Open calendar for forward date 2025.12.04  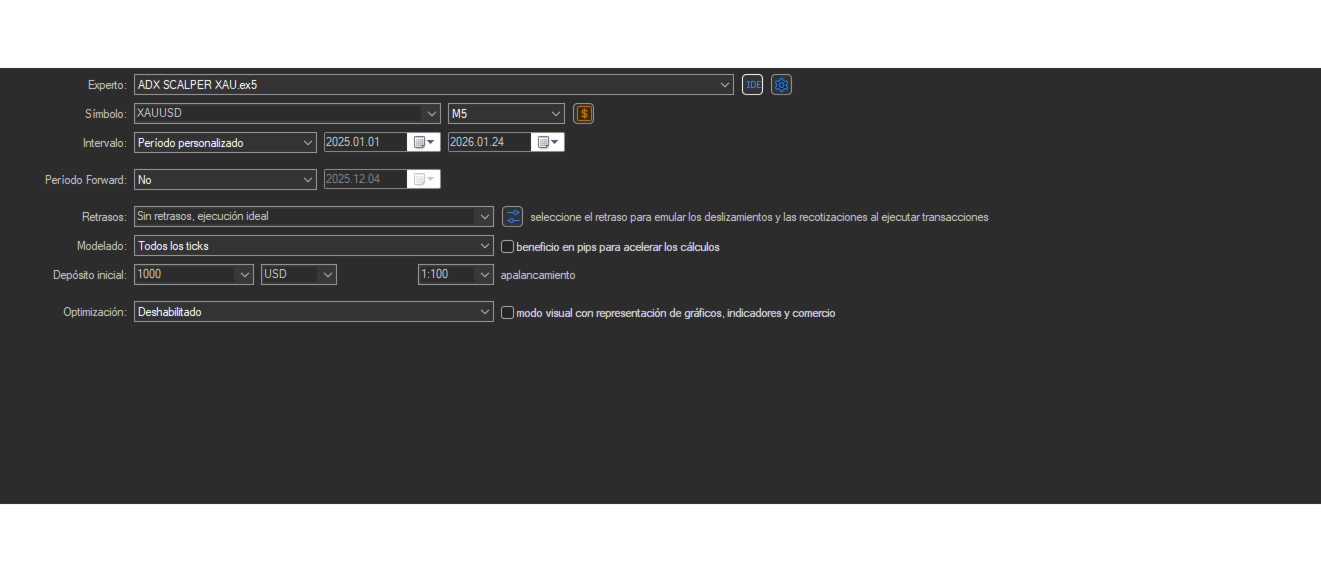pyautogui.click(x=425, y=179)
